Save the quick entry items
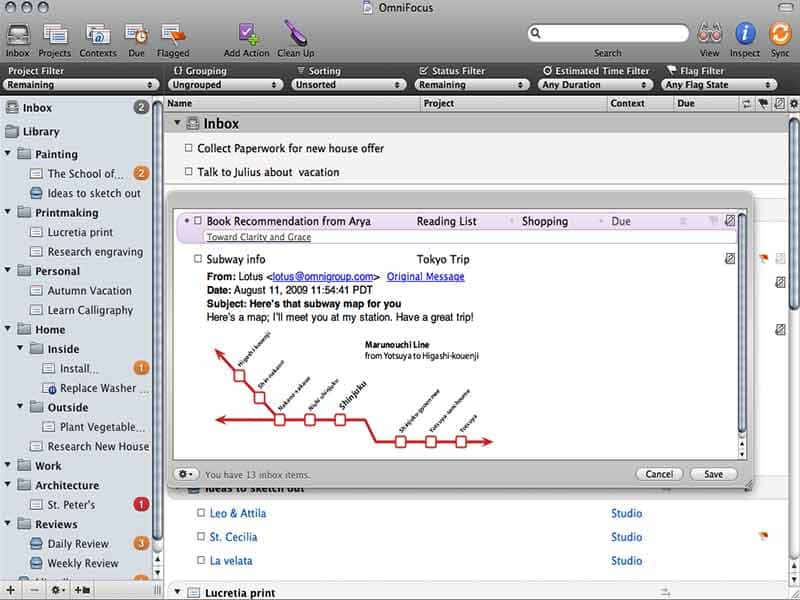 [x=713, y=473]
